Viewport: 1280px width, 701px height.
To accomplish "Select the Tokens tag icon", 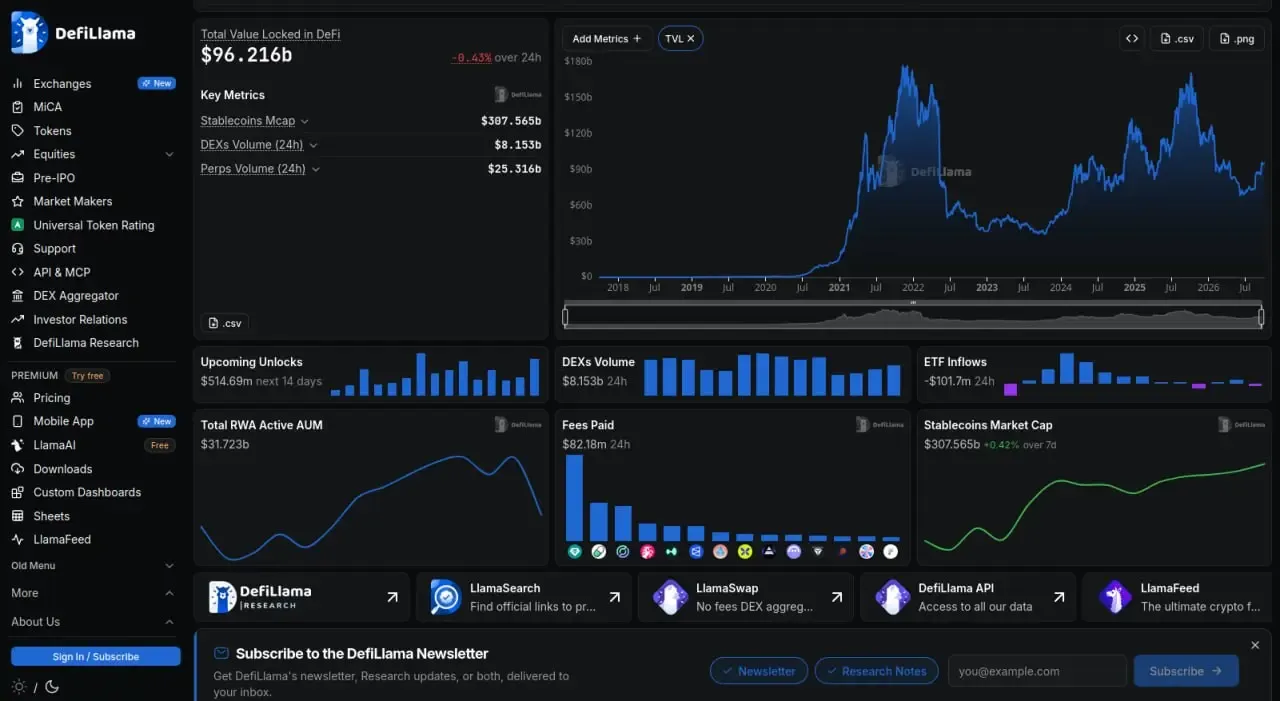I will tap(17, 131).
